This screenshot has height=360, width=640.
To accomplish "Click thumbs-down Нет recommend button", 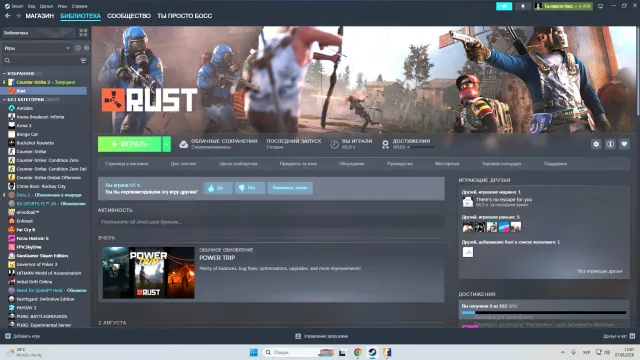I will point(249,188).
